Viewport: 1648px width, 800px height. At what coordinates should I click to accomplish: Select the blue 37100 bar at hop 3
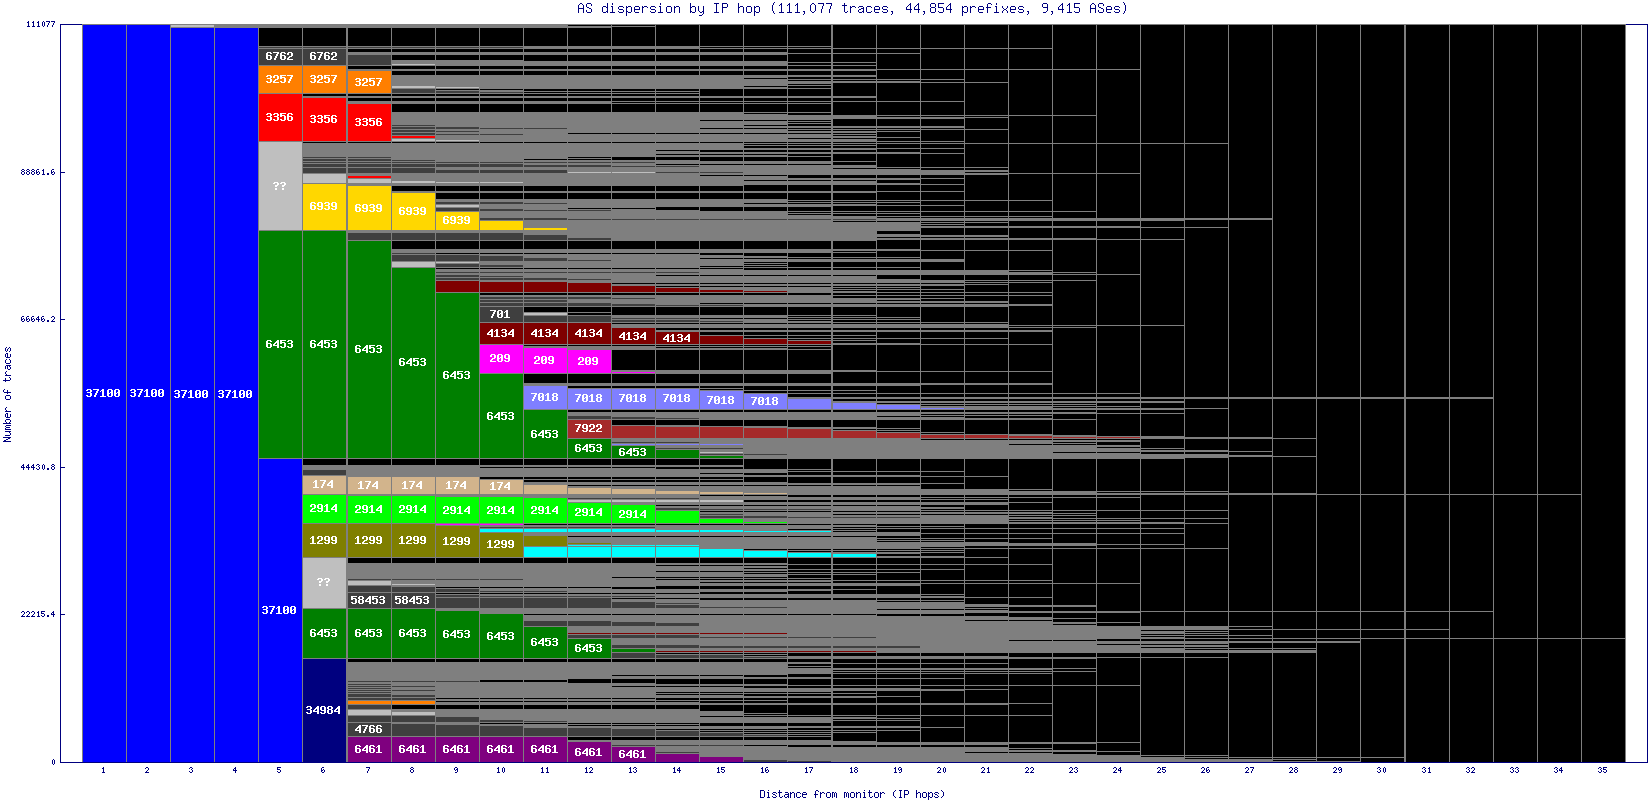tap(192, 395)
